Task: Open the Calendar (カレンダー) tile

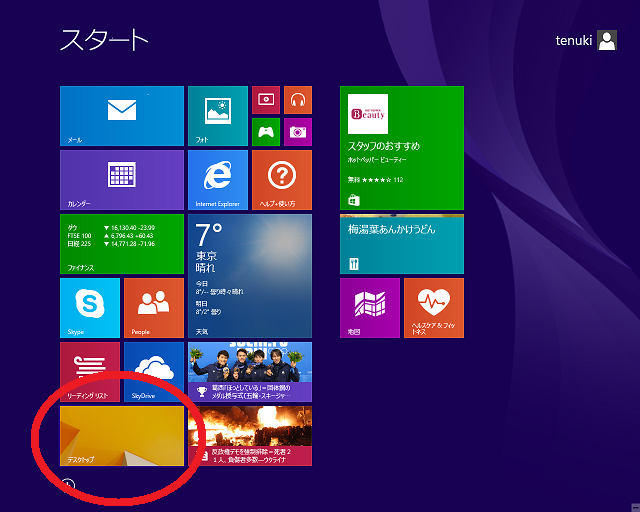Action: 121,180
